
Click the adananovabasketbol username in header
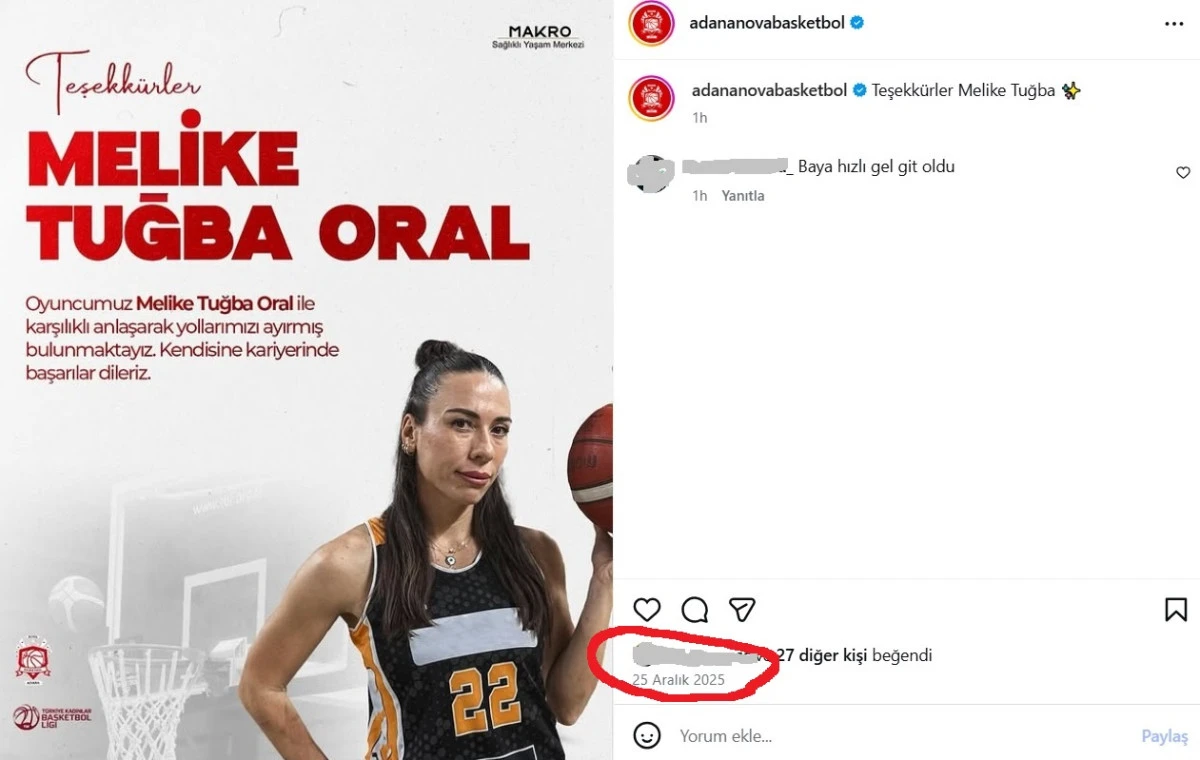pyautogui.click(x=768, y=23)
